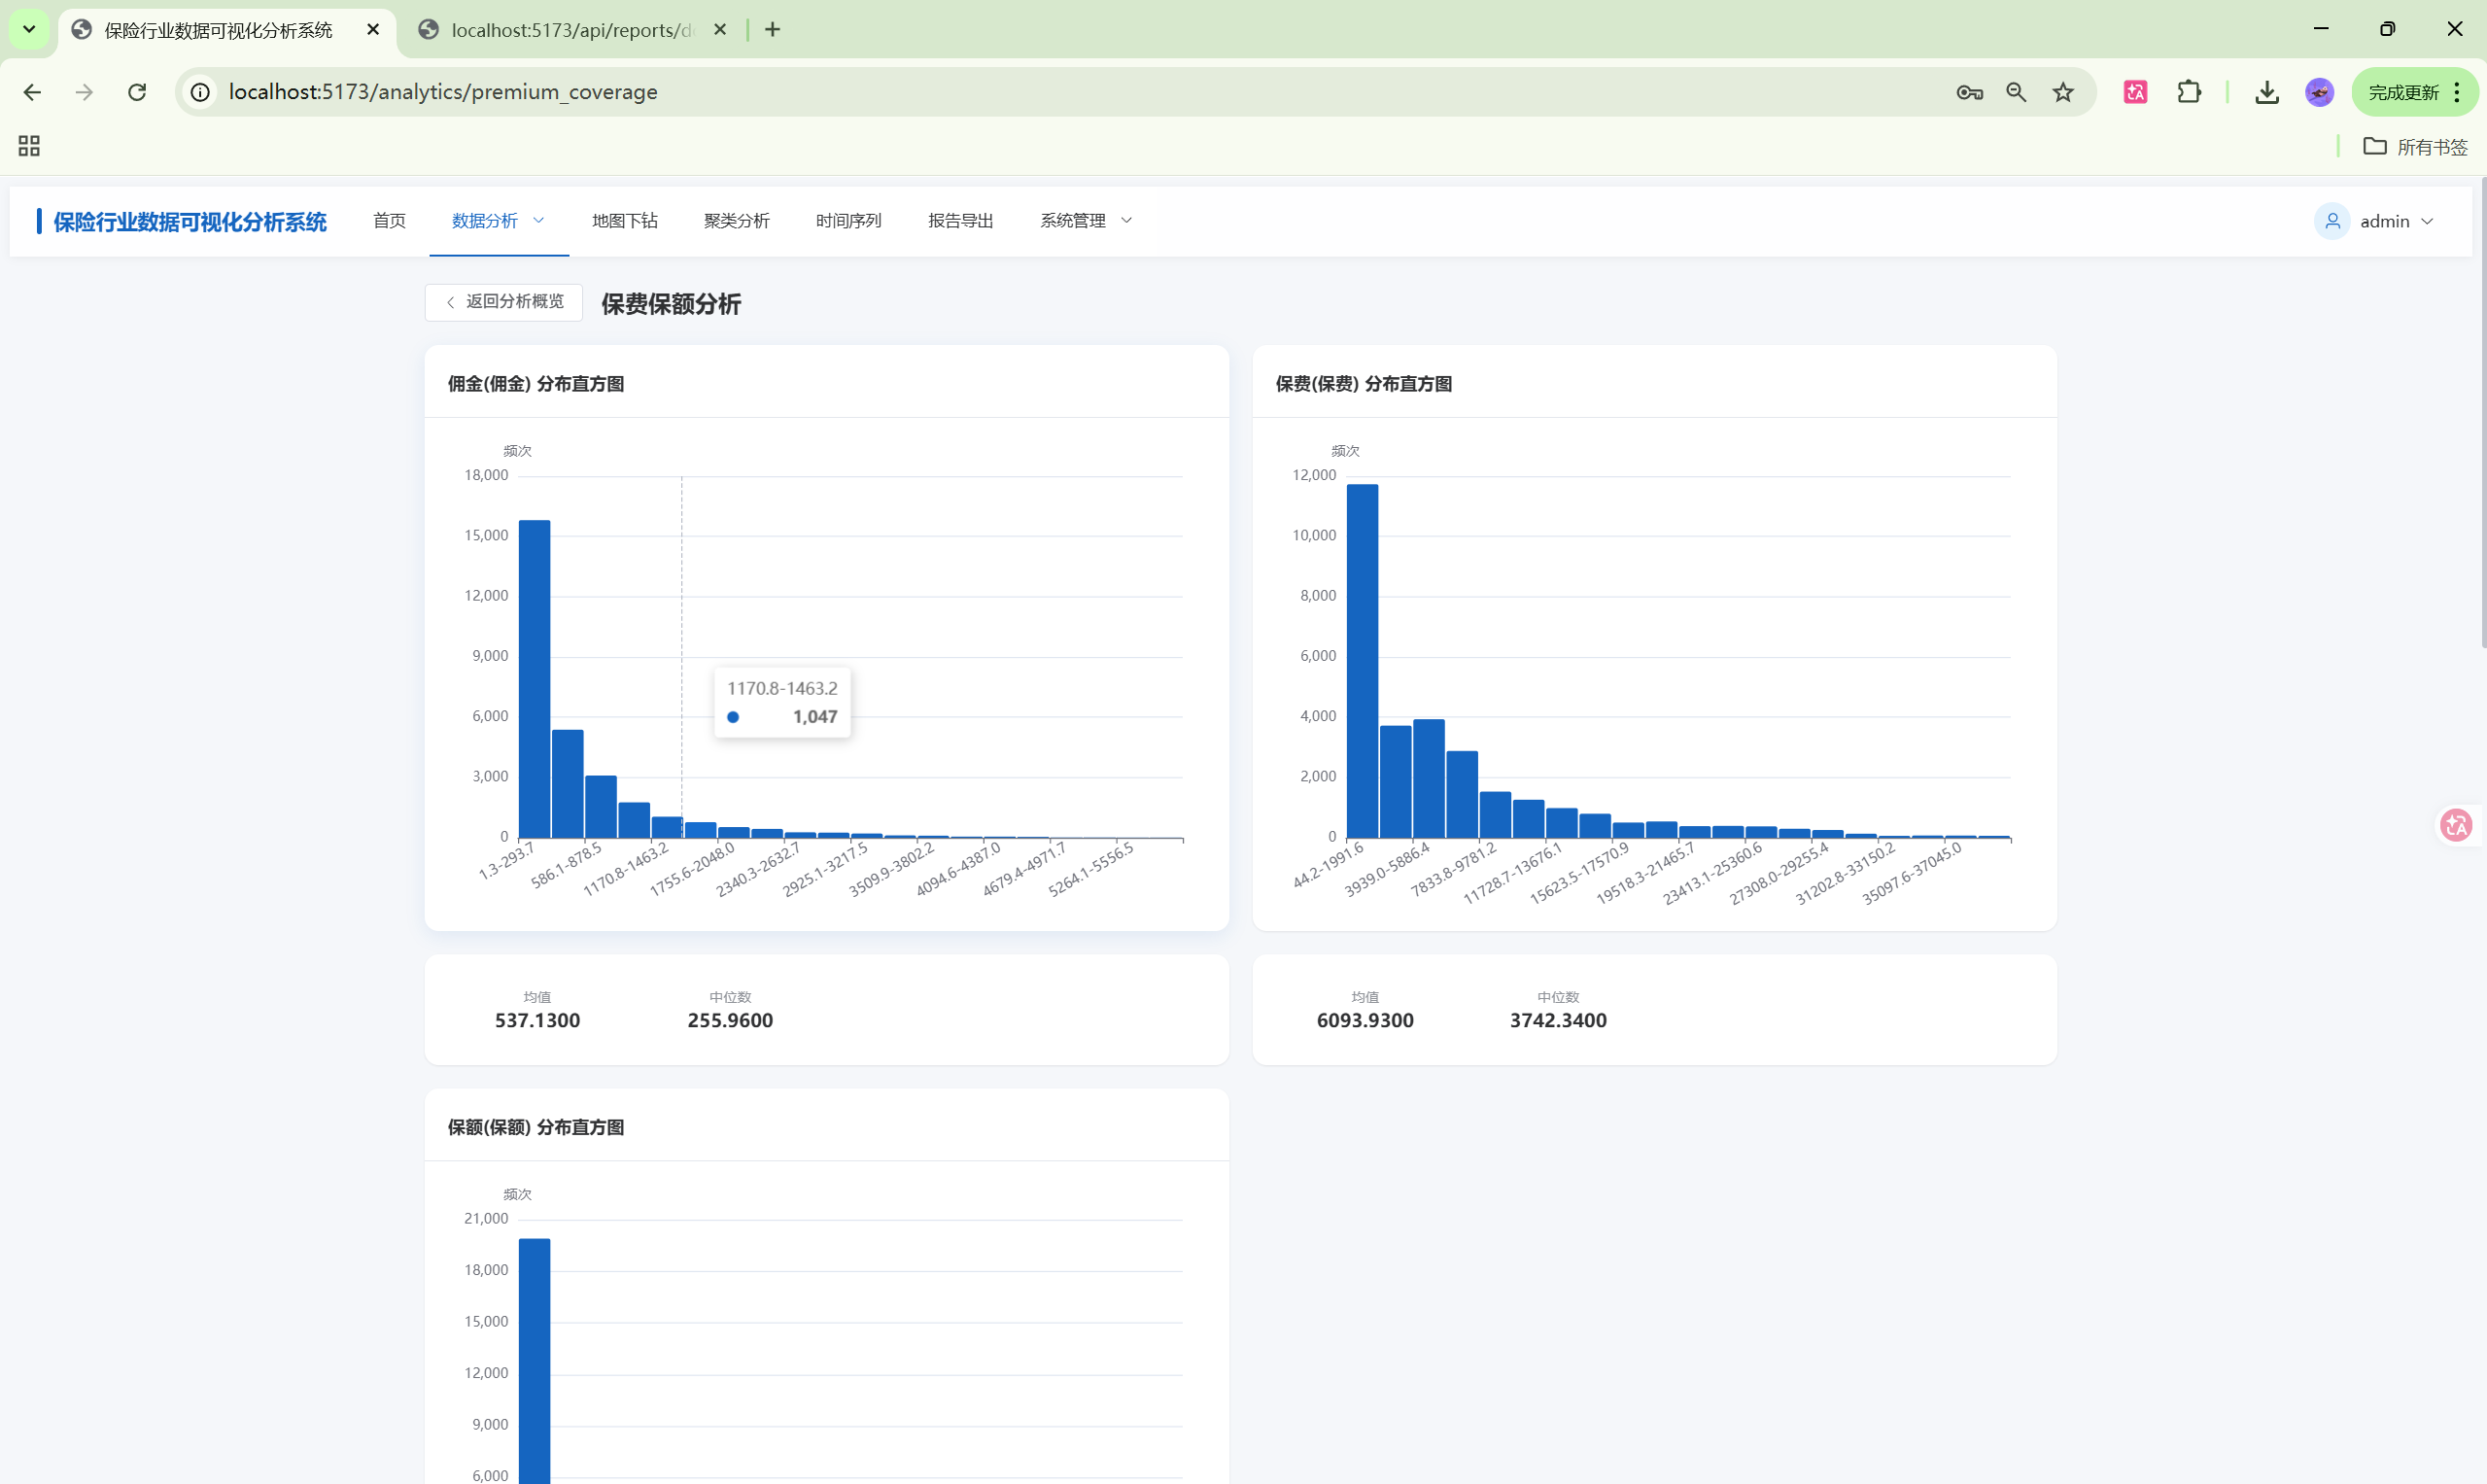2487x1484 pixels.
Task: Click the translate extension icon in toolbar
Action: [2135, 92]
